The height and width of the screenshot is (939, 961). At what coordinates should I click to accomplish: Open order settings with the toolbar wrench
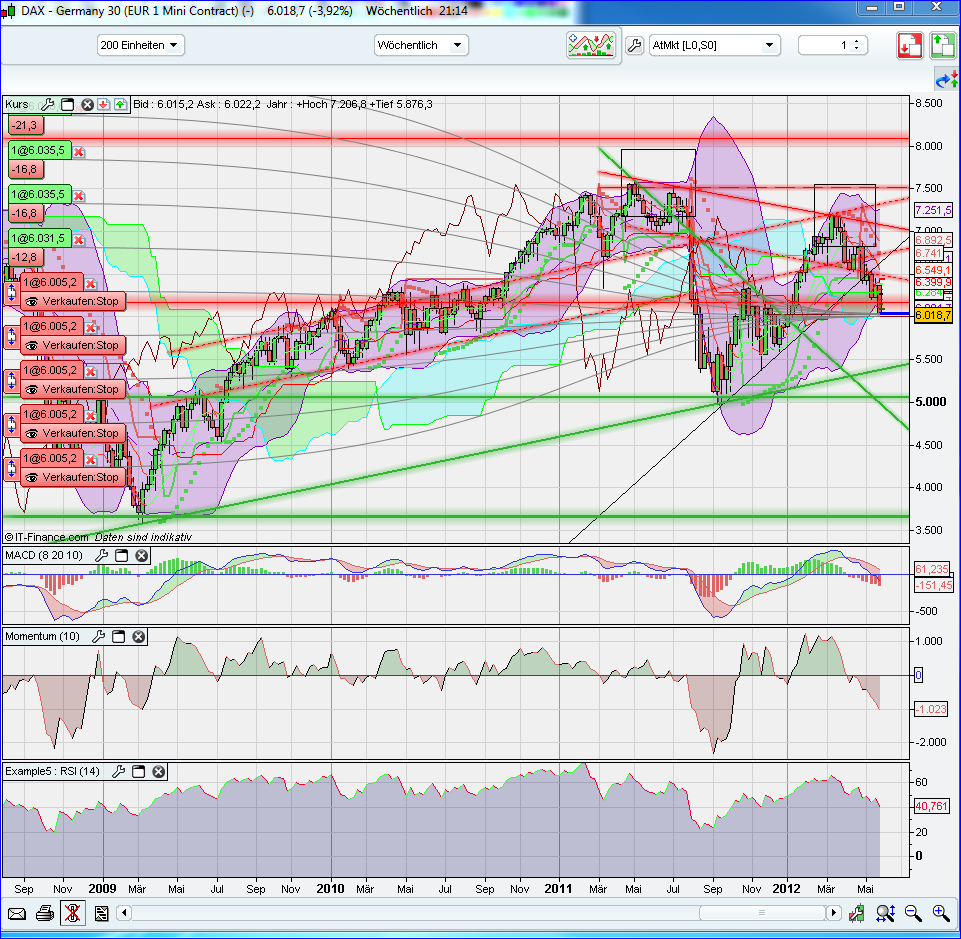[635, 45]
